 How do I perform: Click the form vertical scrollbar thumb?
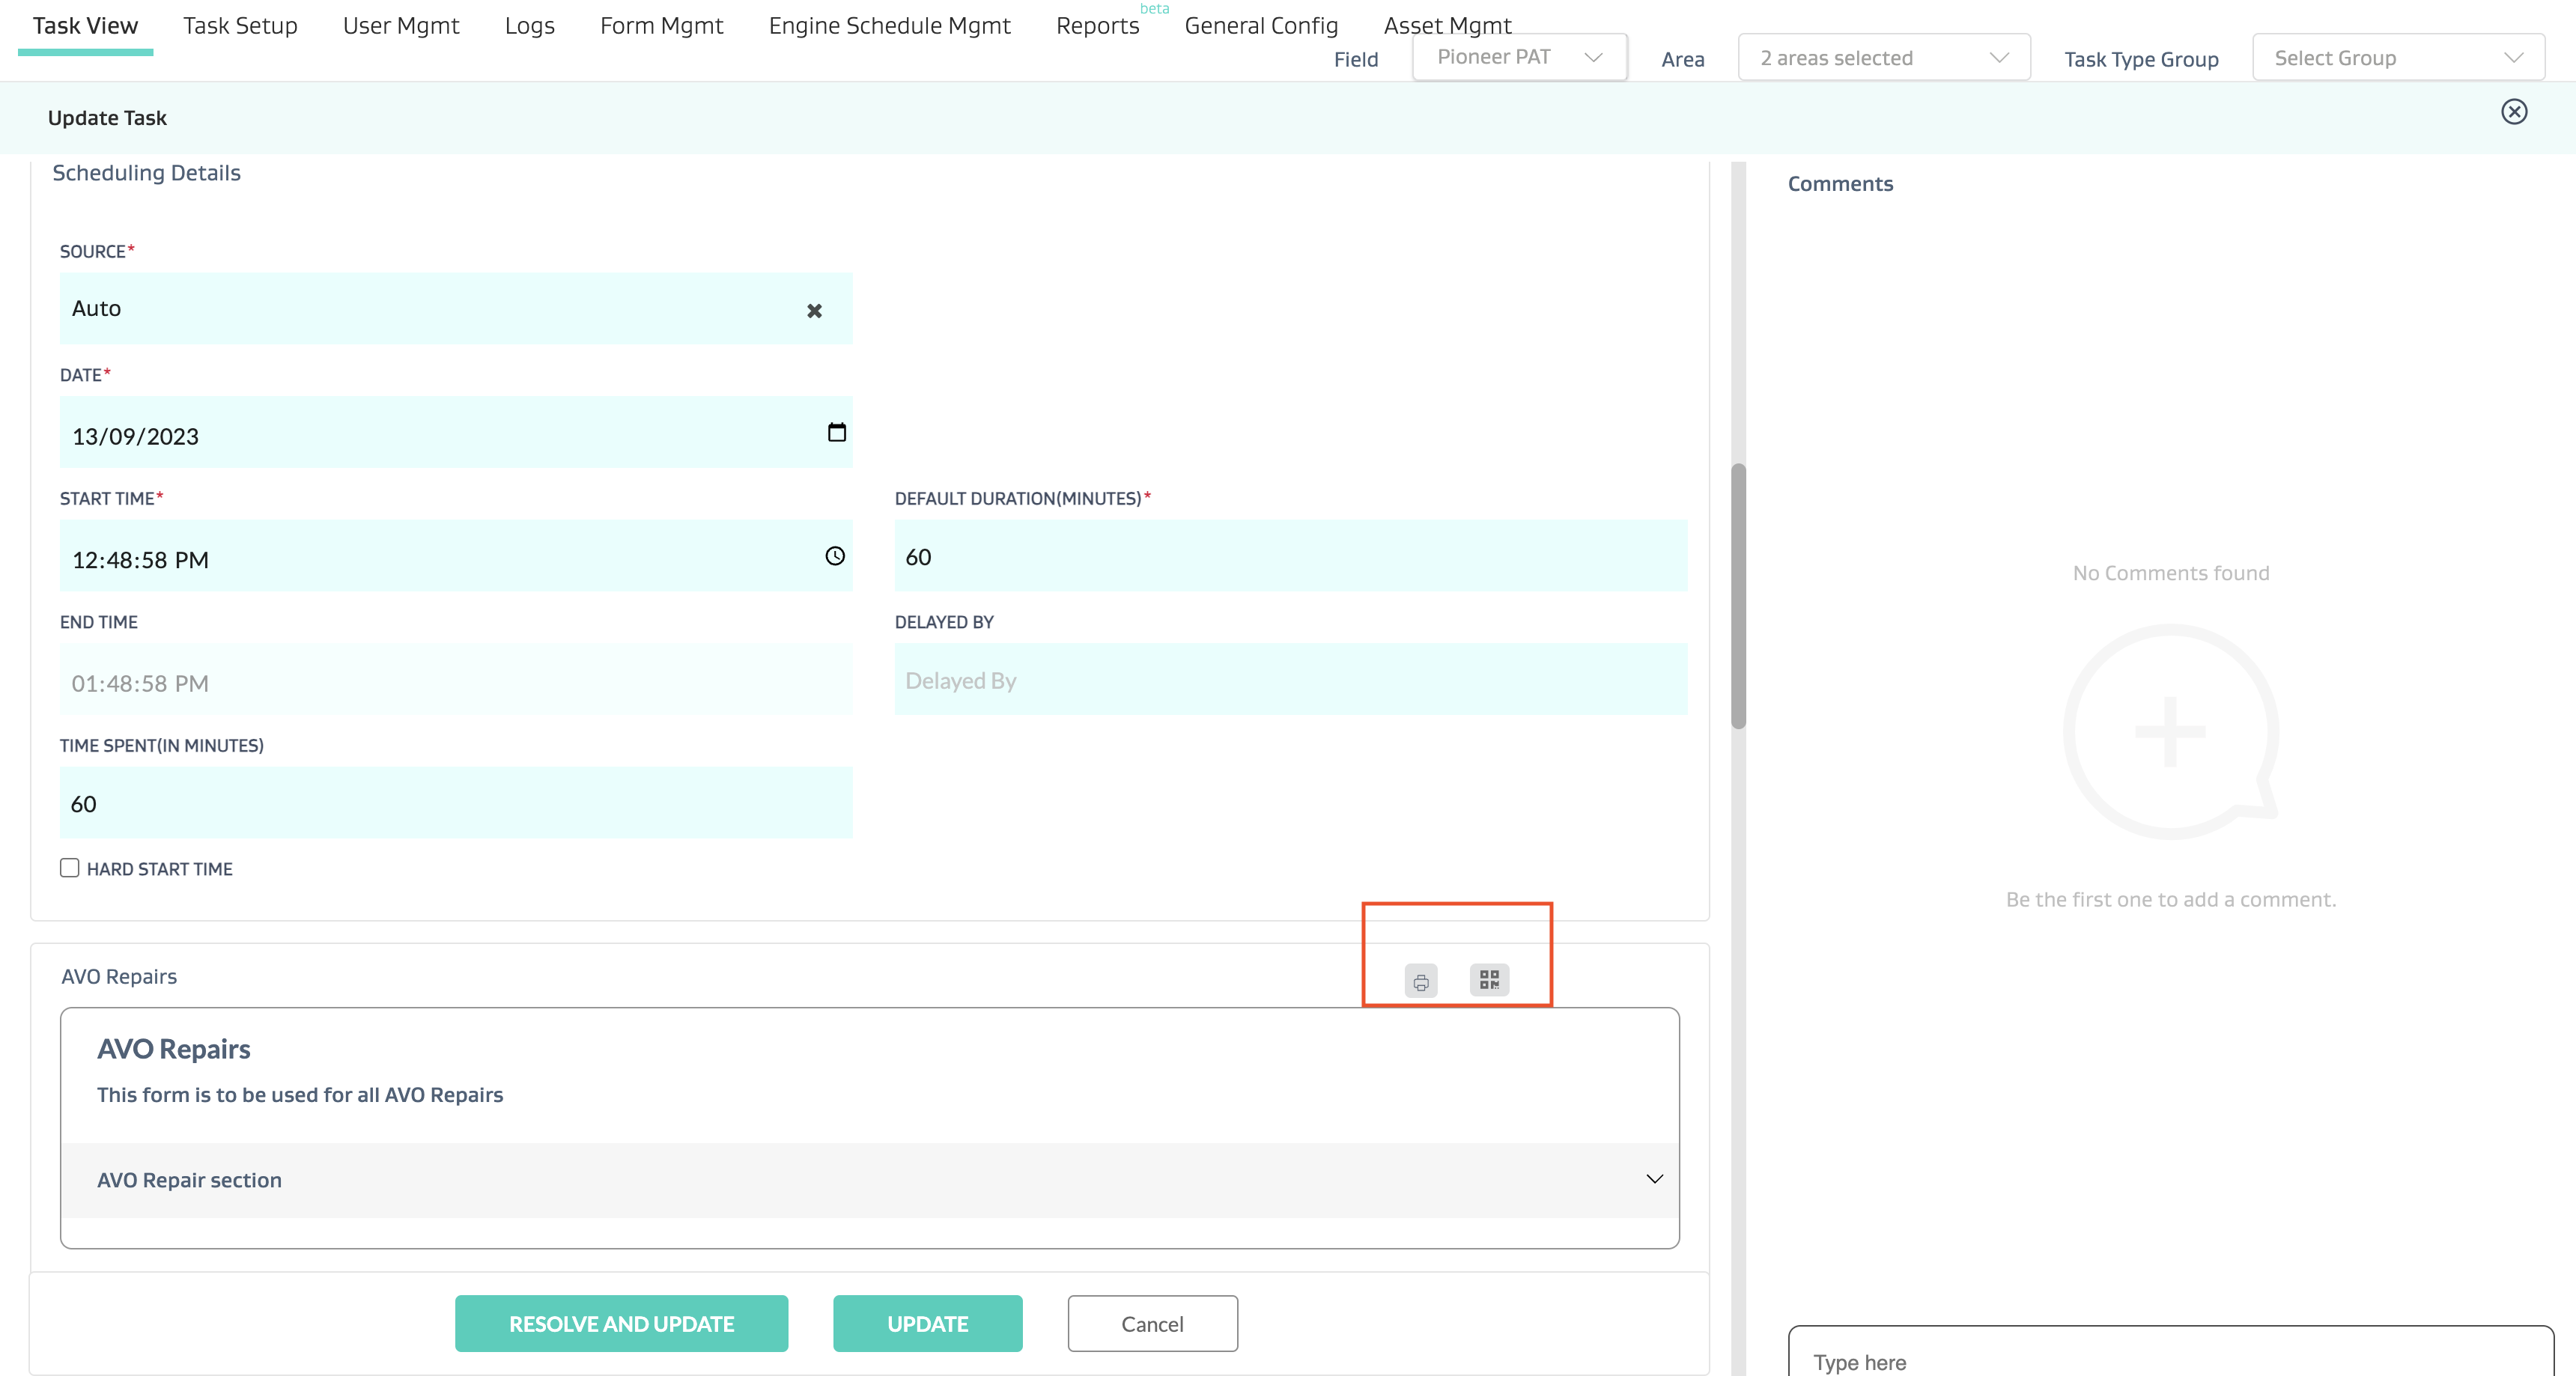1738,595
